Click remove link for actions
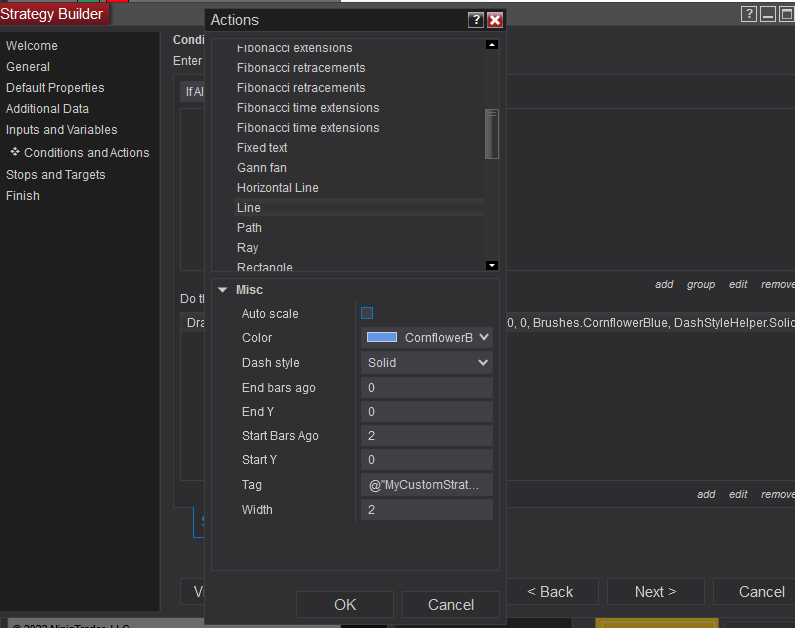 pyautogui.click(x=778, y=494)
